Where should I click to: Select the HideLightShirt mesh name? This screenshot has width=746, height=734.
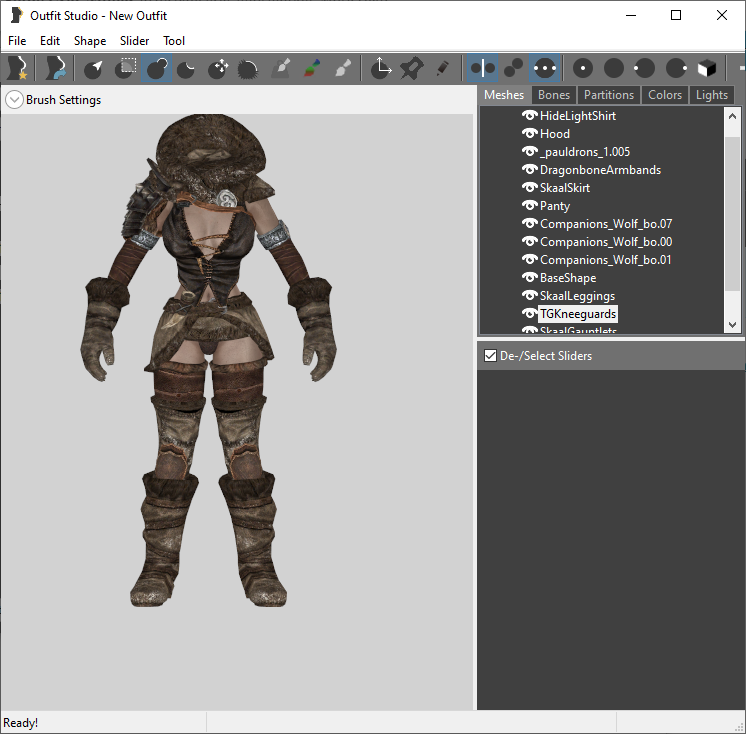[x=578, y=116]
